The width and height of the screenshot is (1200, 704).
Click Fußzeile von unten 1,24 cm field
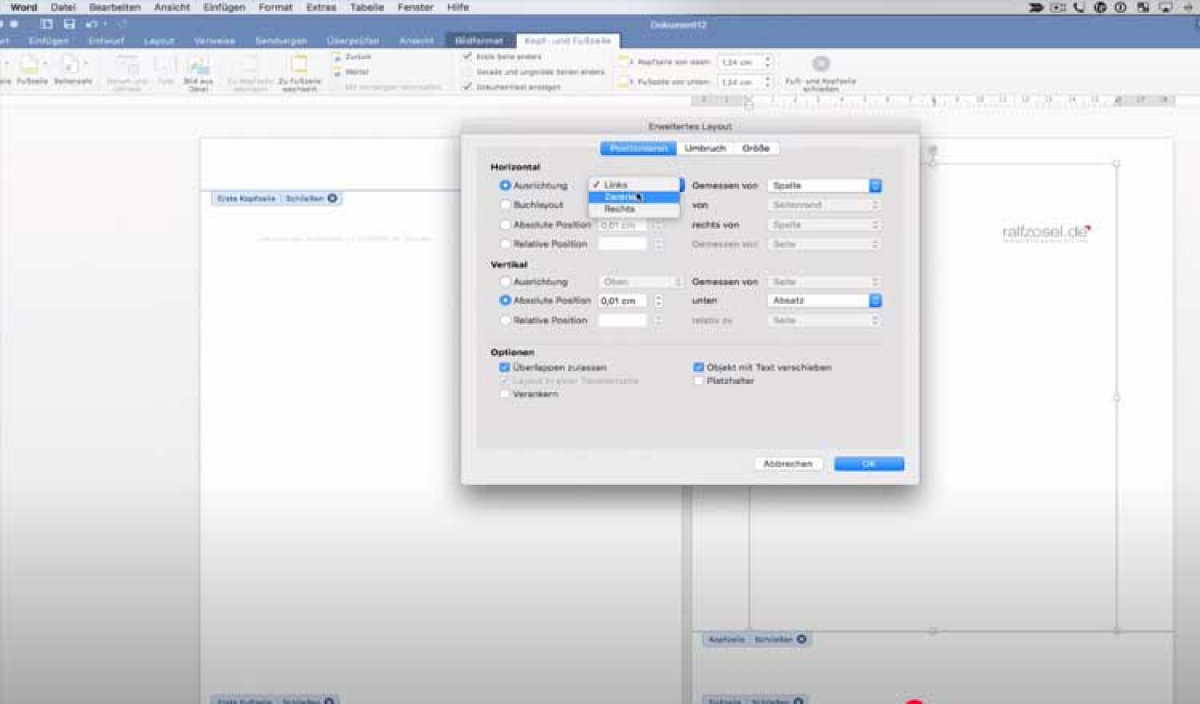point(739,82)
